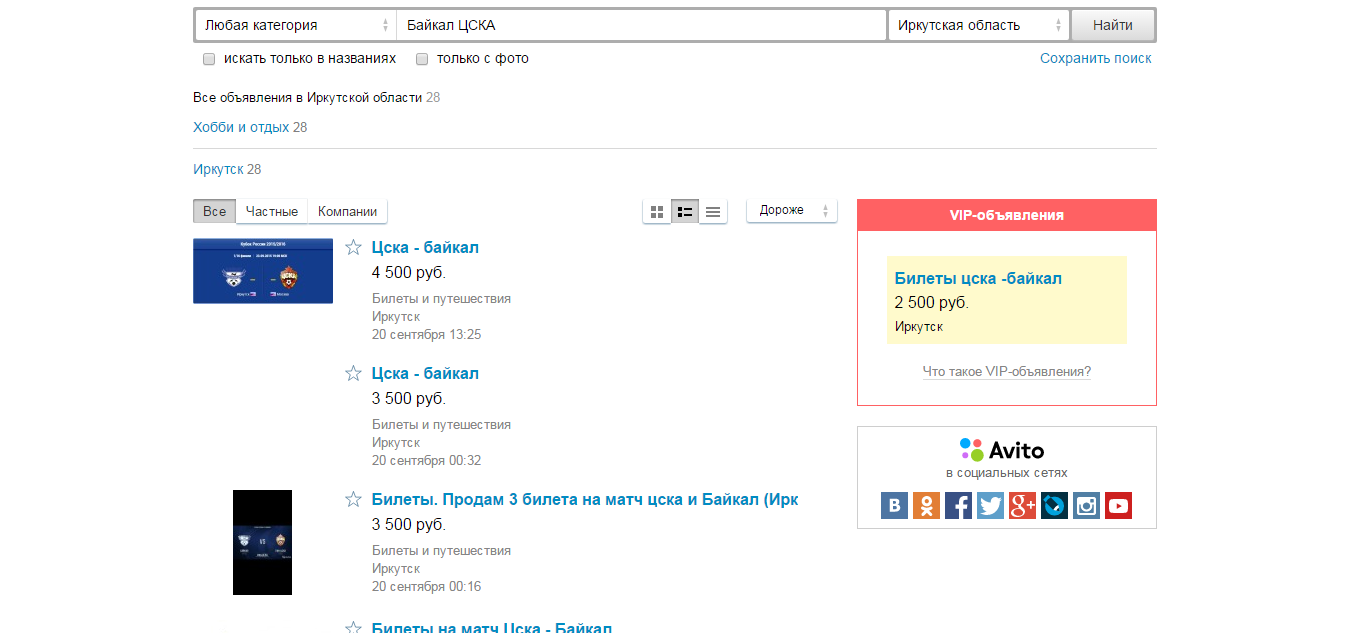Open the 'Дороже' sort order dropdown
1347x633 pixels.
point(792,211)
